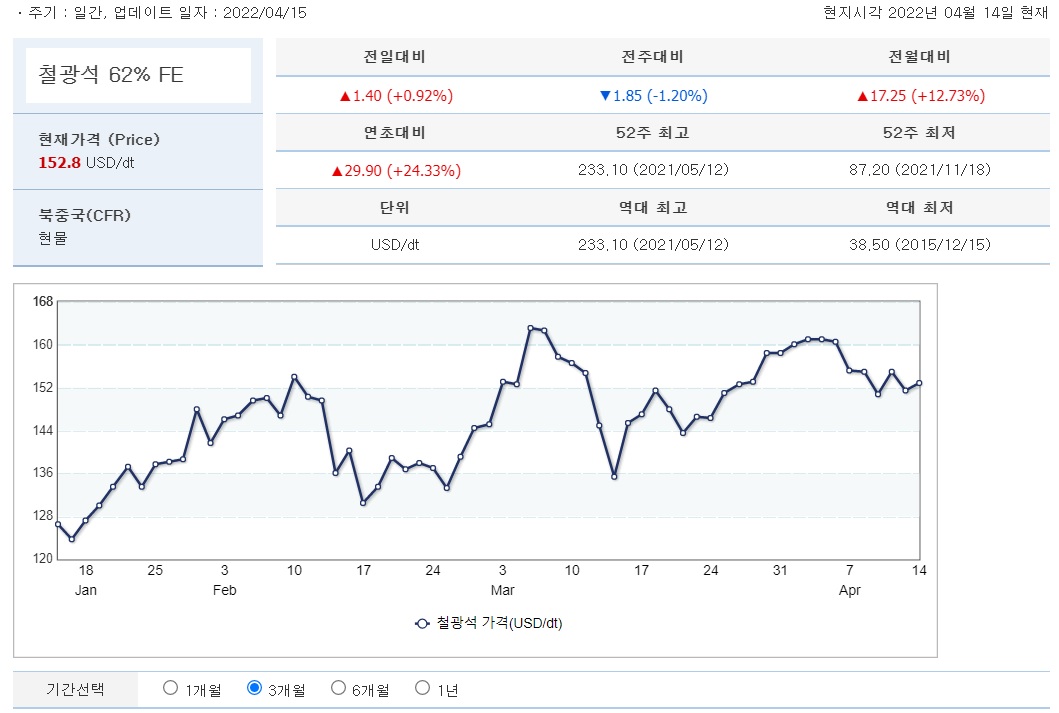Click the 현재가격 (Price) label

click(99, 140)
